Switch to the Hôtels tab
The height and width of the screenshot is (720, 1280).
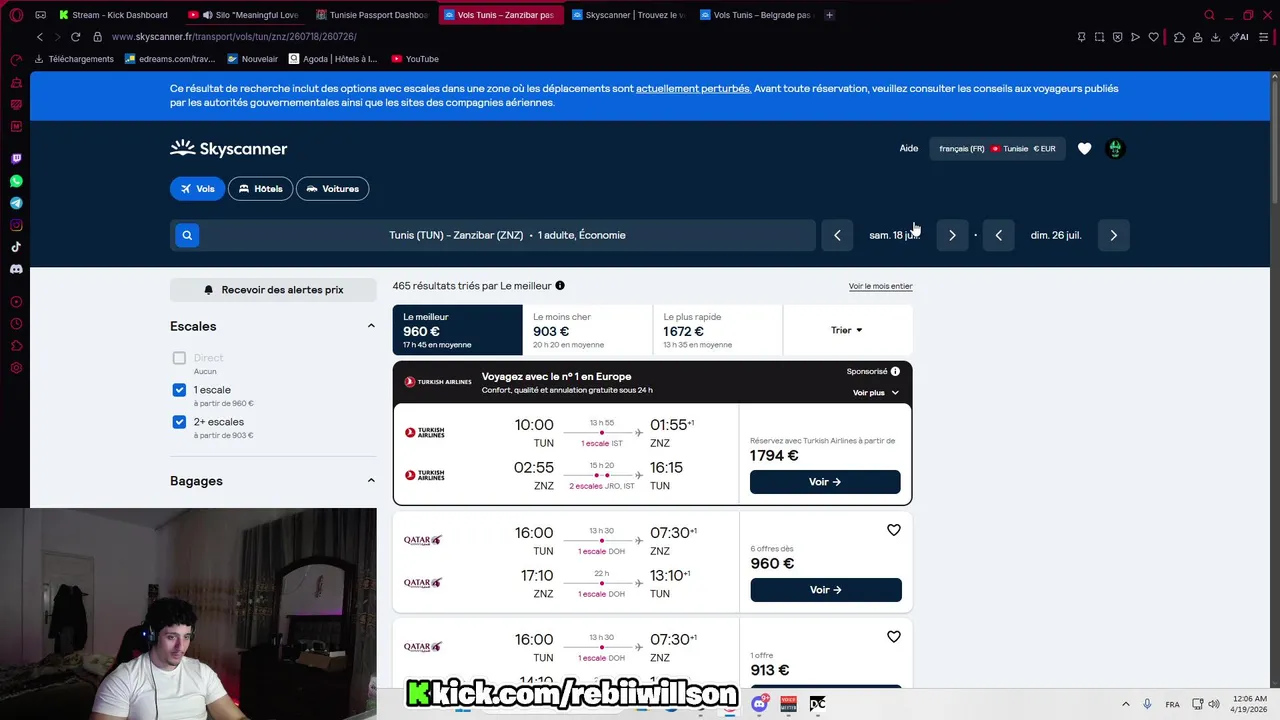260,188
